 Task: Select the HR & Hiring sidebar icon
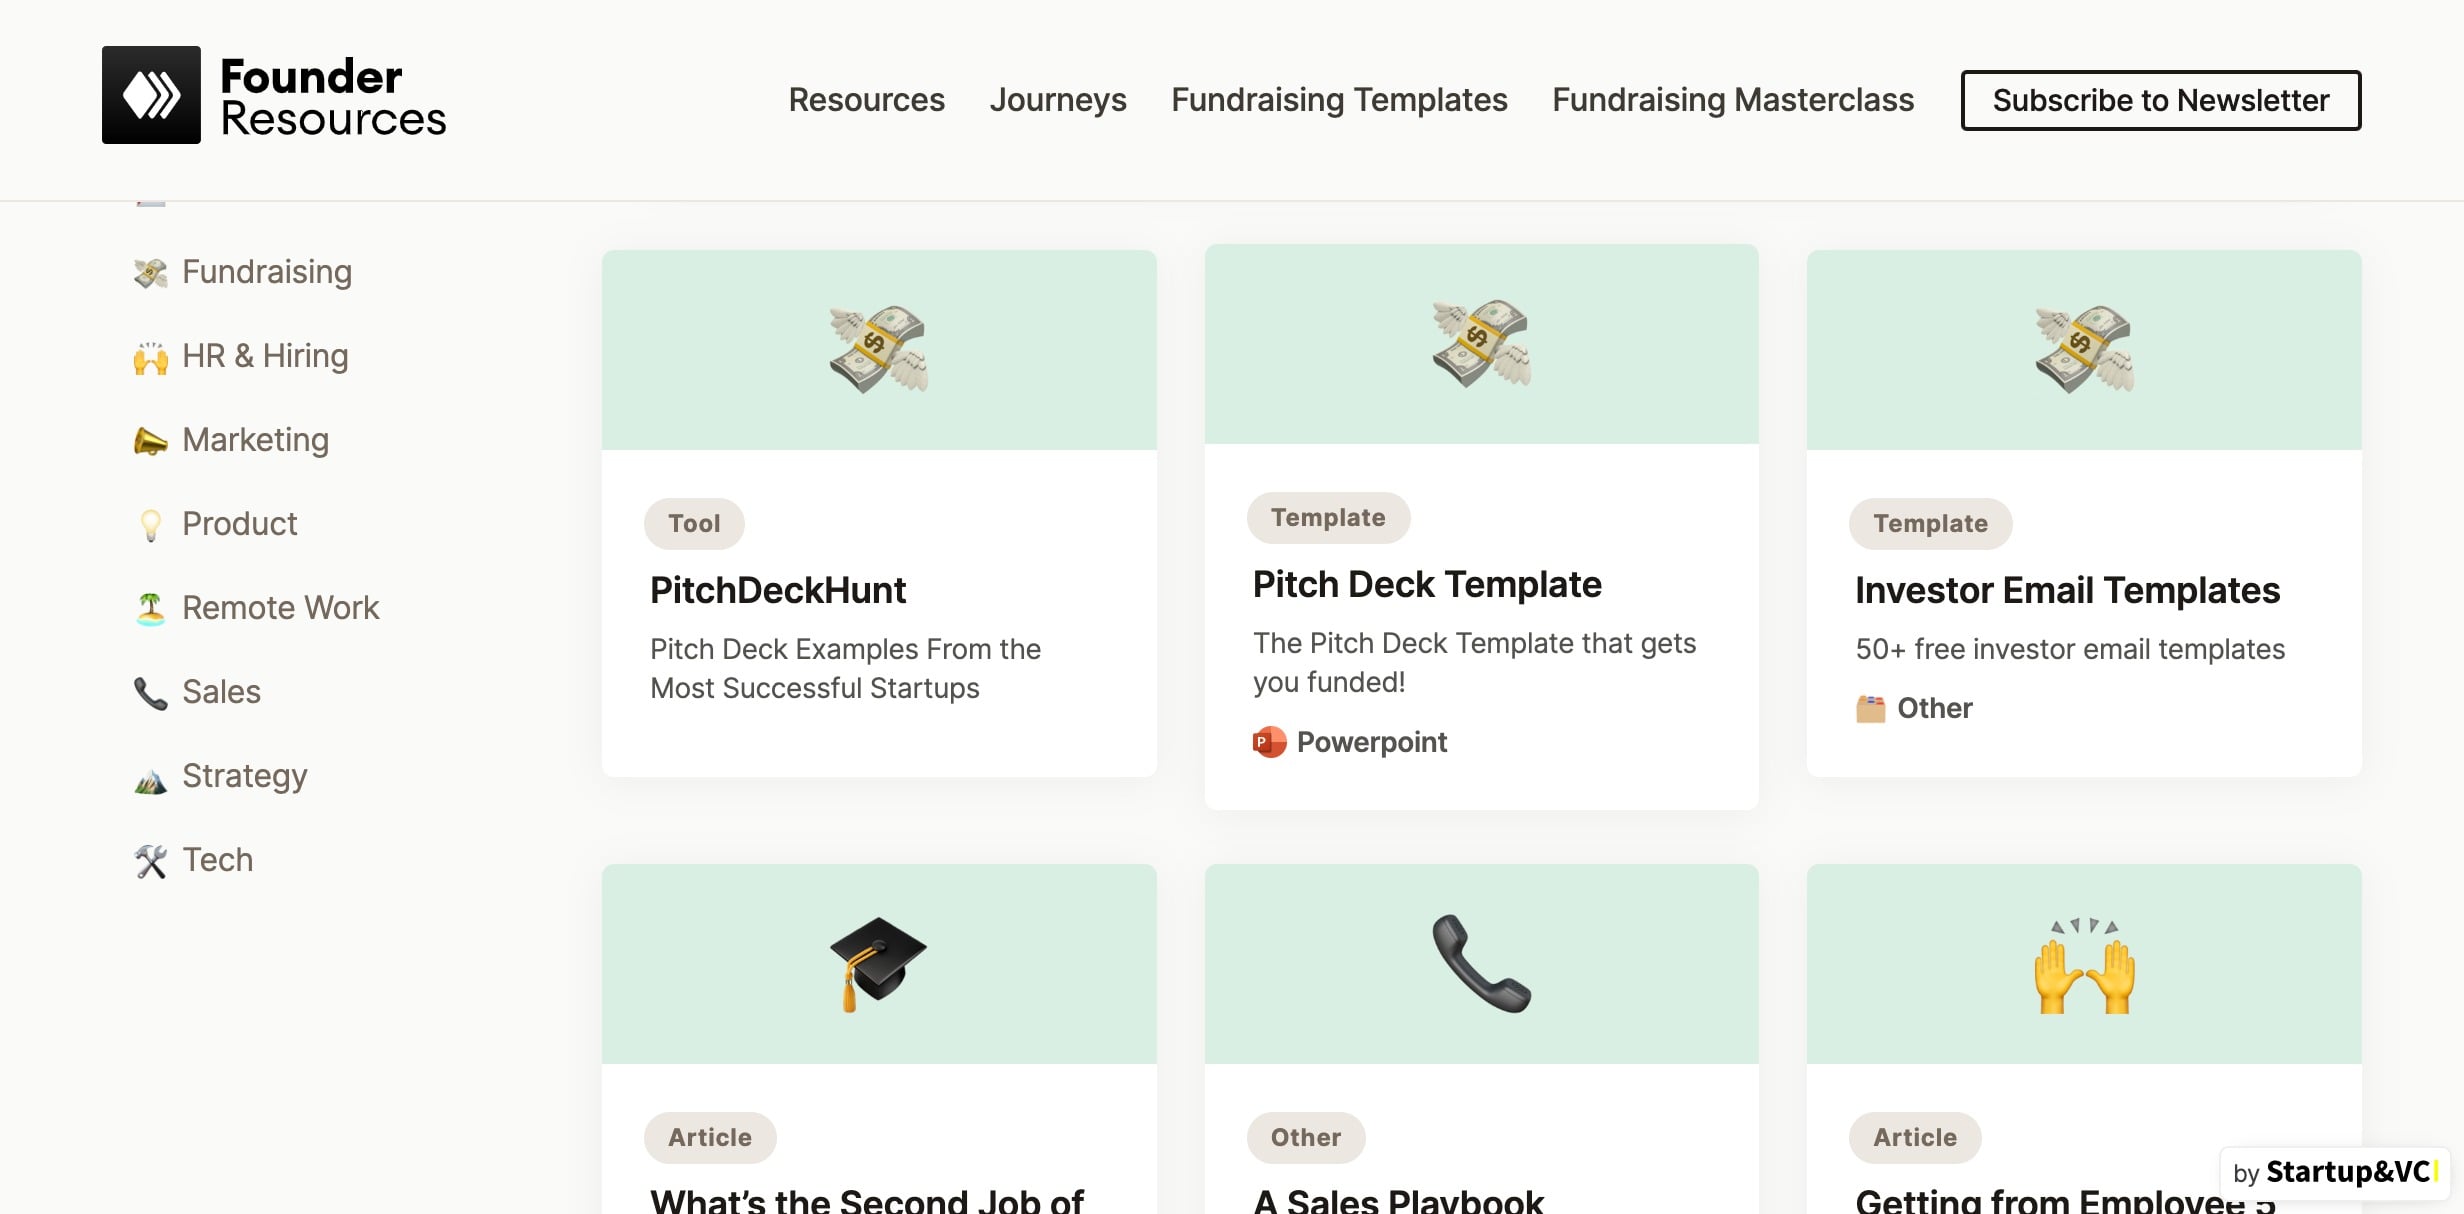(x=152, y=355)
